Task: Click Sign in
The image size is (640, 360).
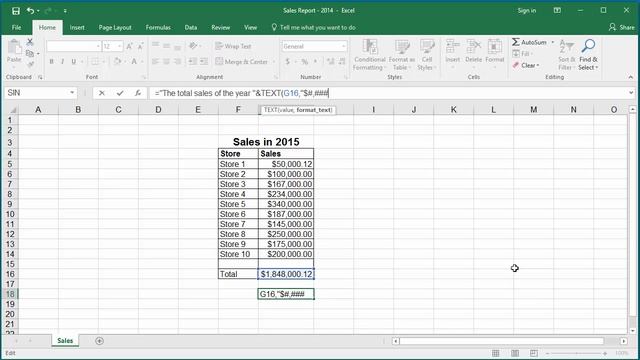Action: [527, 11]
